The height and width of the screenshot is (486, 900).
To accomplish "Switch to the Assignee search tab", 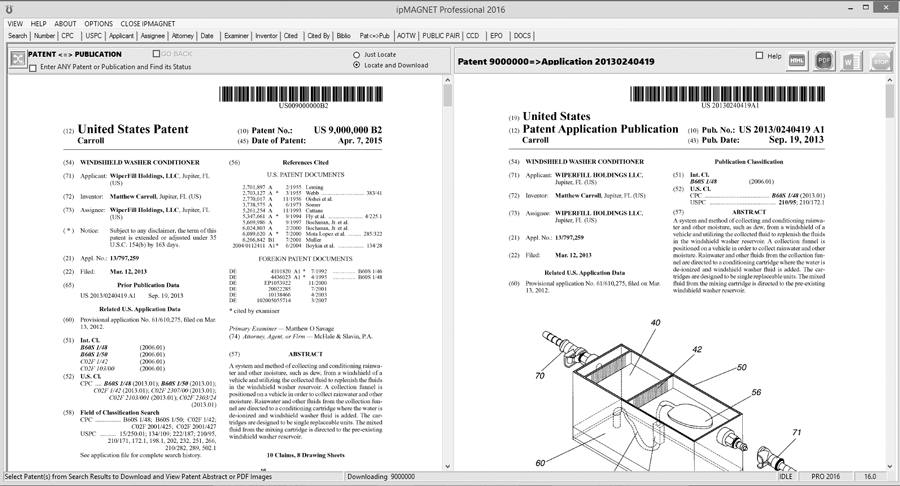I will 153,36.
